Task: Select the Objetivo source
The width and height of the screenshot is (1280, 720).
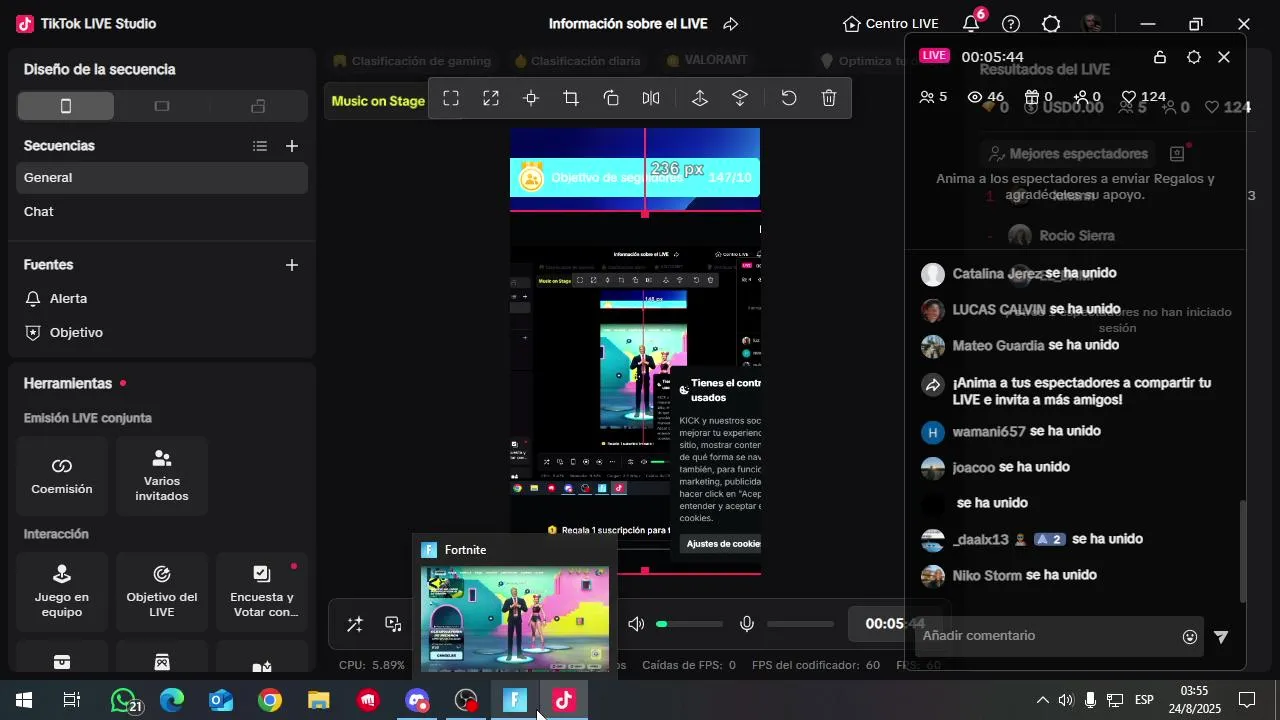Action: coord(162,333)
